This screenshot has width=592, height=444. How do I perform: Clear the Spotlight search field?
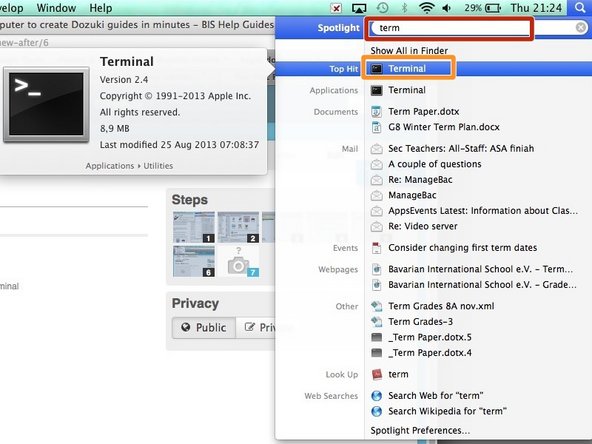click(581, 27)
